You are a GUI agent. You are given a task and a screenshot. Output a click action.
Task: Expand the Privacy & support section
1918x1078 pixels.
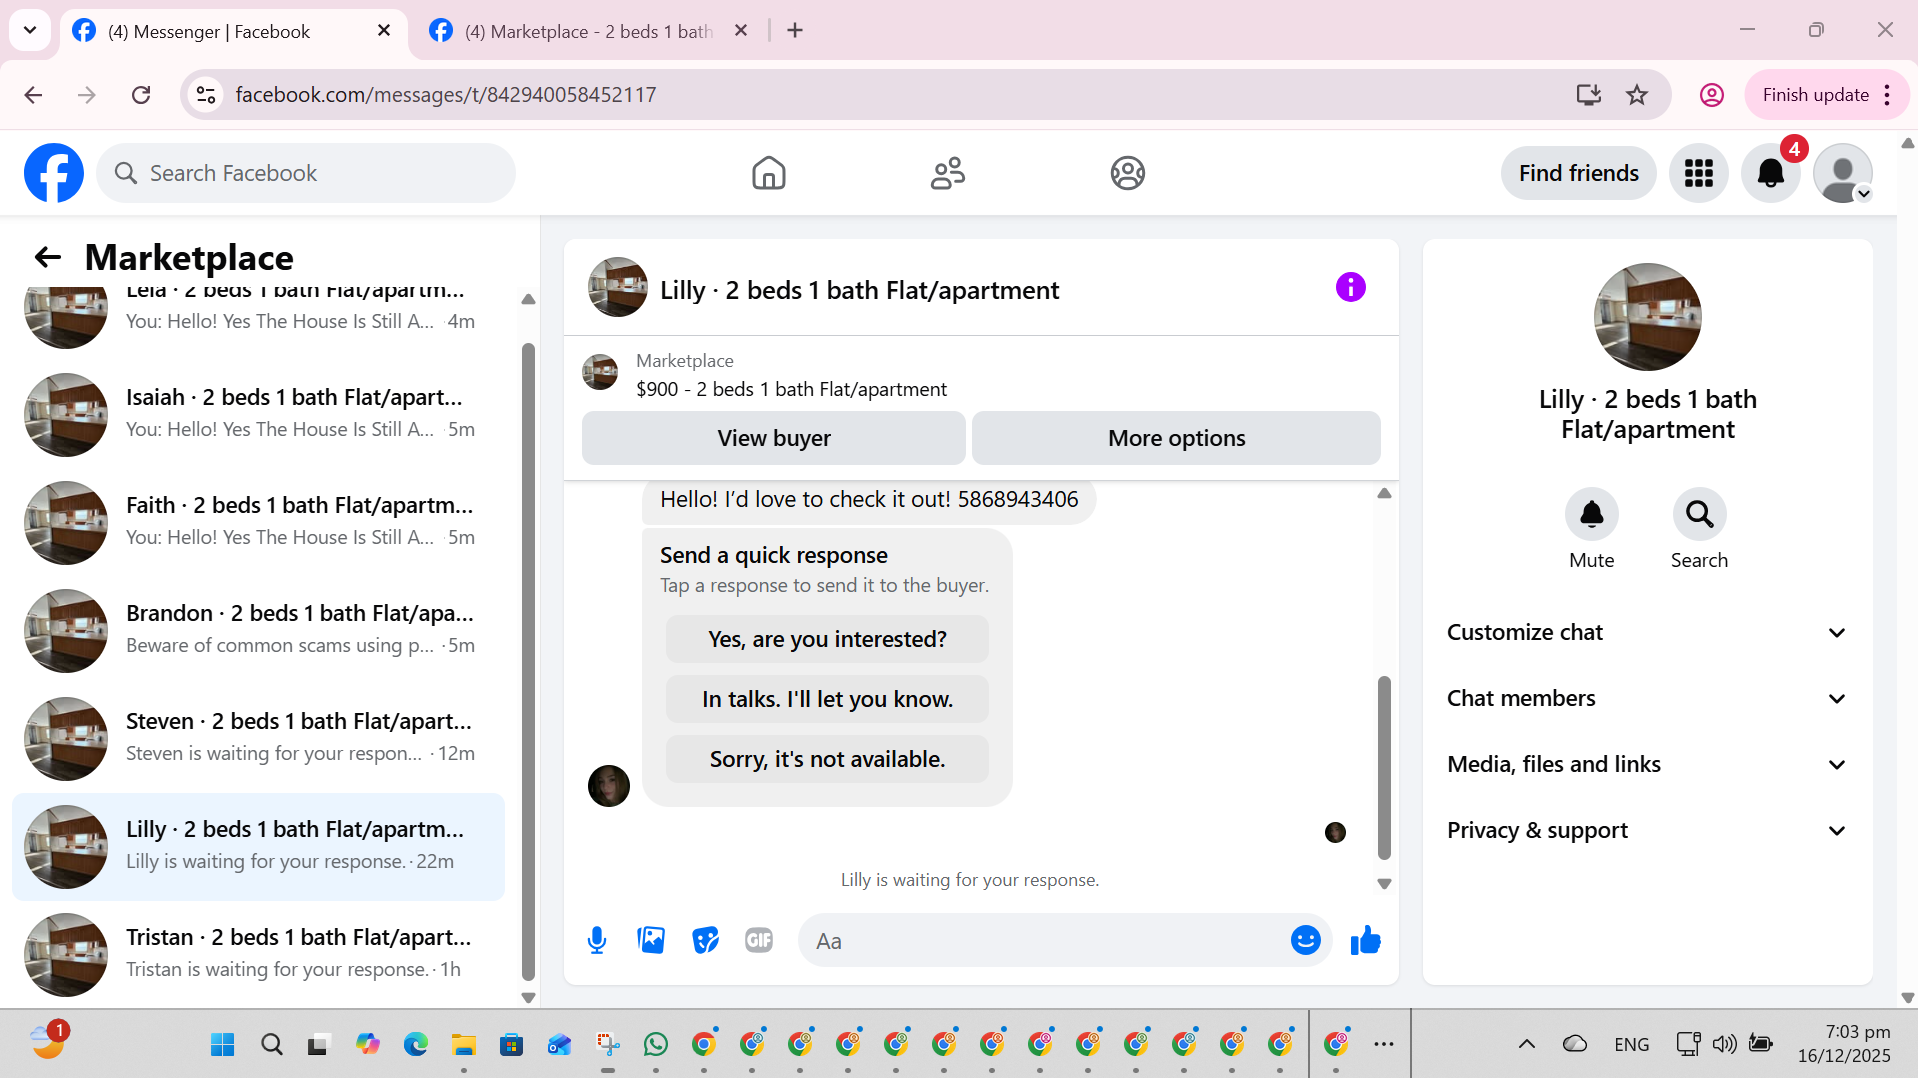[x=1647, y=830]
